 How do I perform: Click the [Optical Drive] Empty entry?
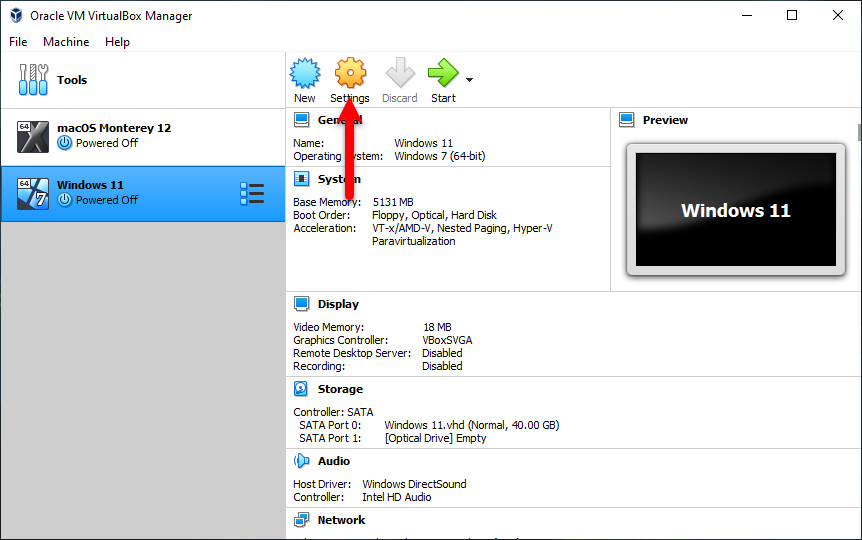(435, 438)
